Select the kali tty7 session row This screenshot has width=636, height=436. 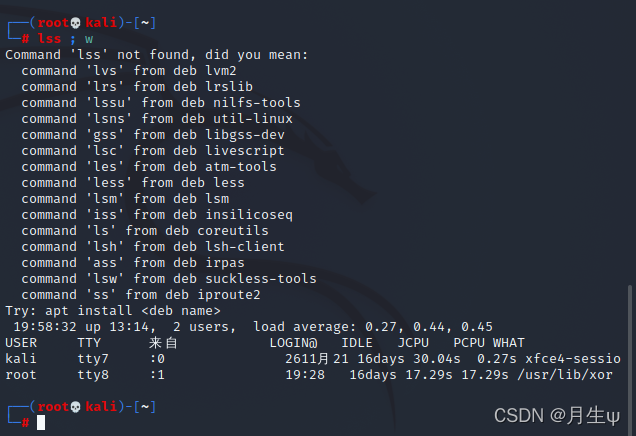312,359
